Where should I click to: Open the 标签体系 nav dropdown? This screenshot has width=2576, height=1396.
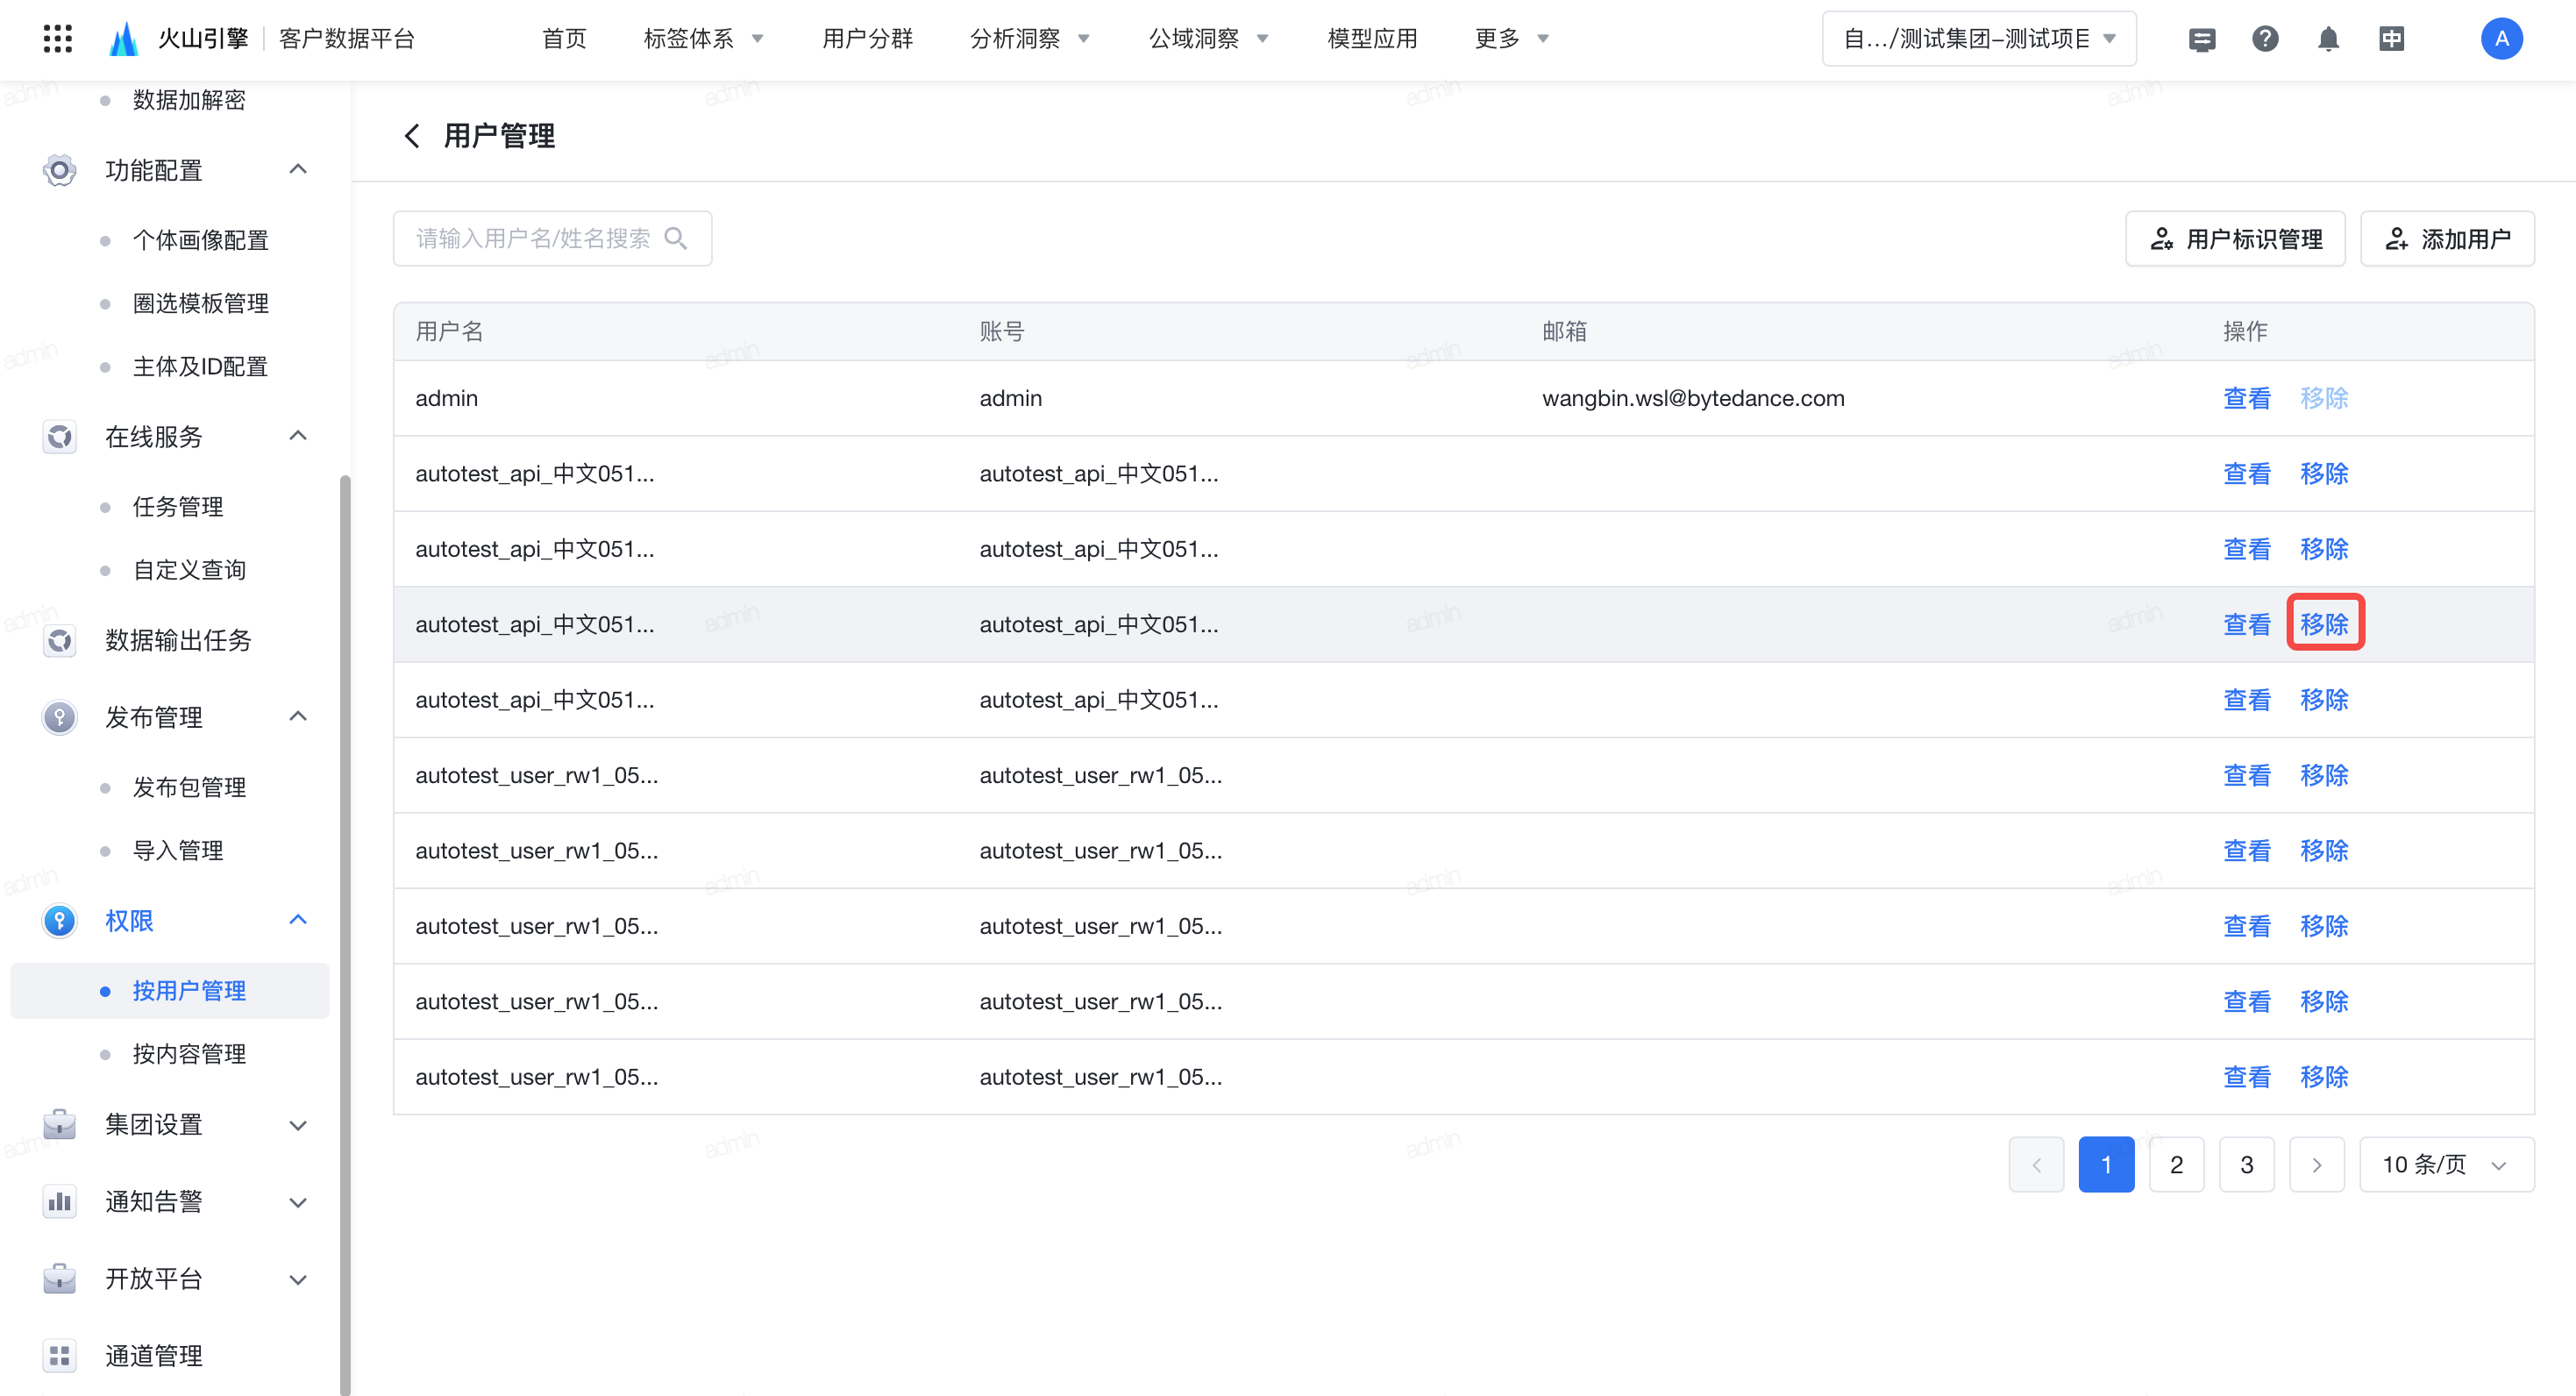pos(704,39)
